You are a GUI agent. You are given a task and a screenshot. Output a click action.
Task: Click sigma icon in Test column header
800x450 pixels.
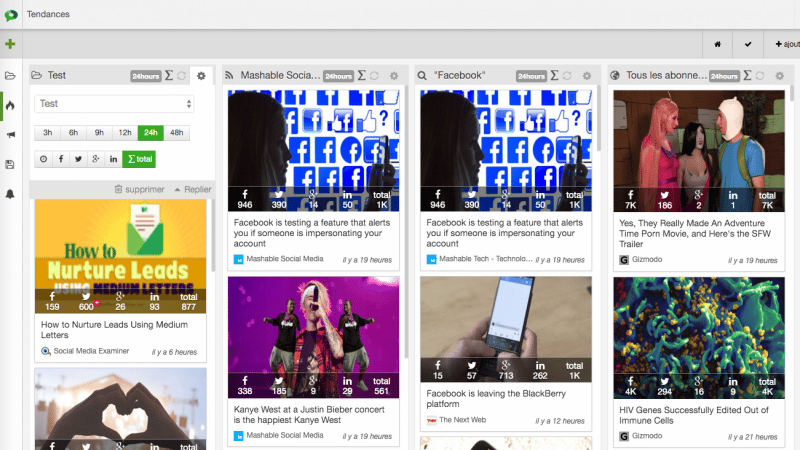click(x=169, y=76)
